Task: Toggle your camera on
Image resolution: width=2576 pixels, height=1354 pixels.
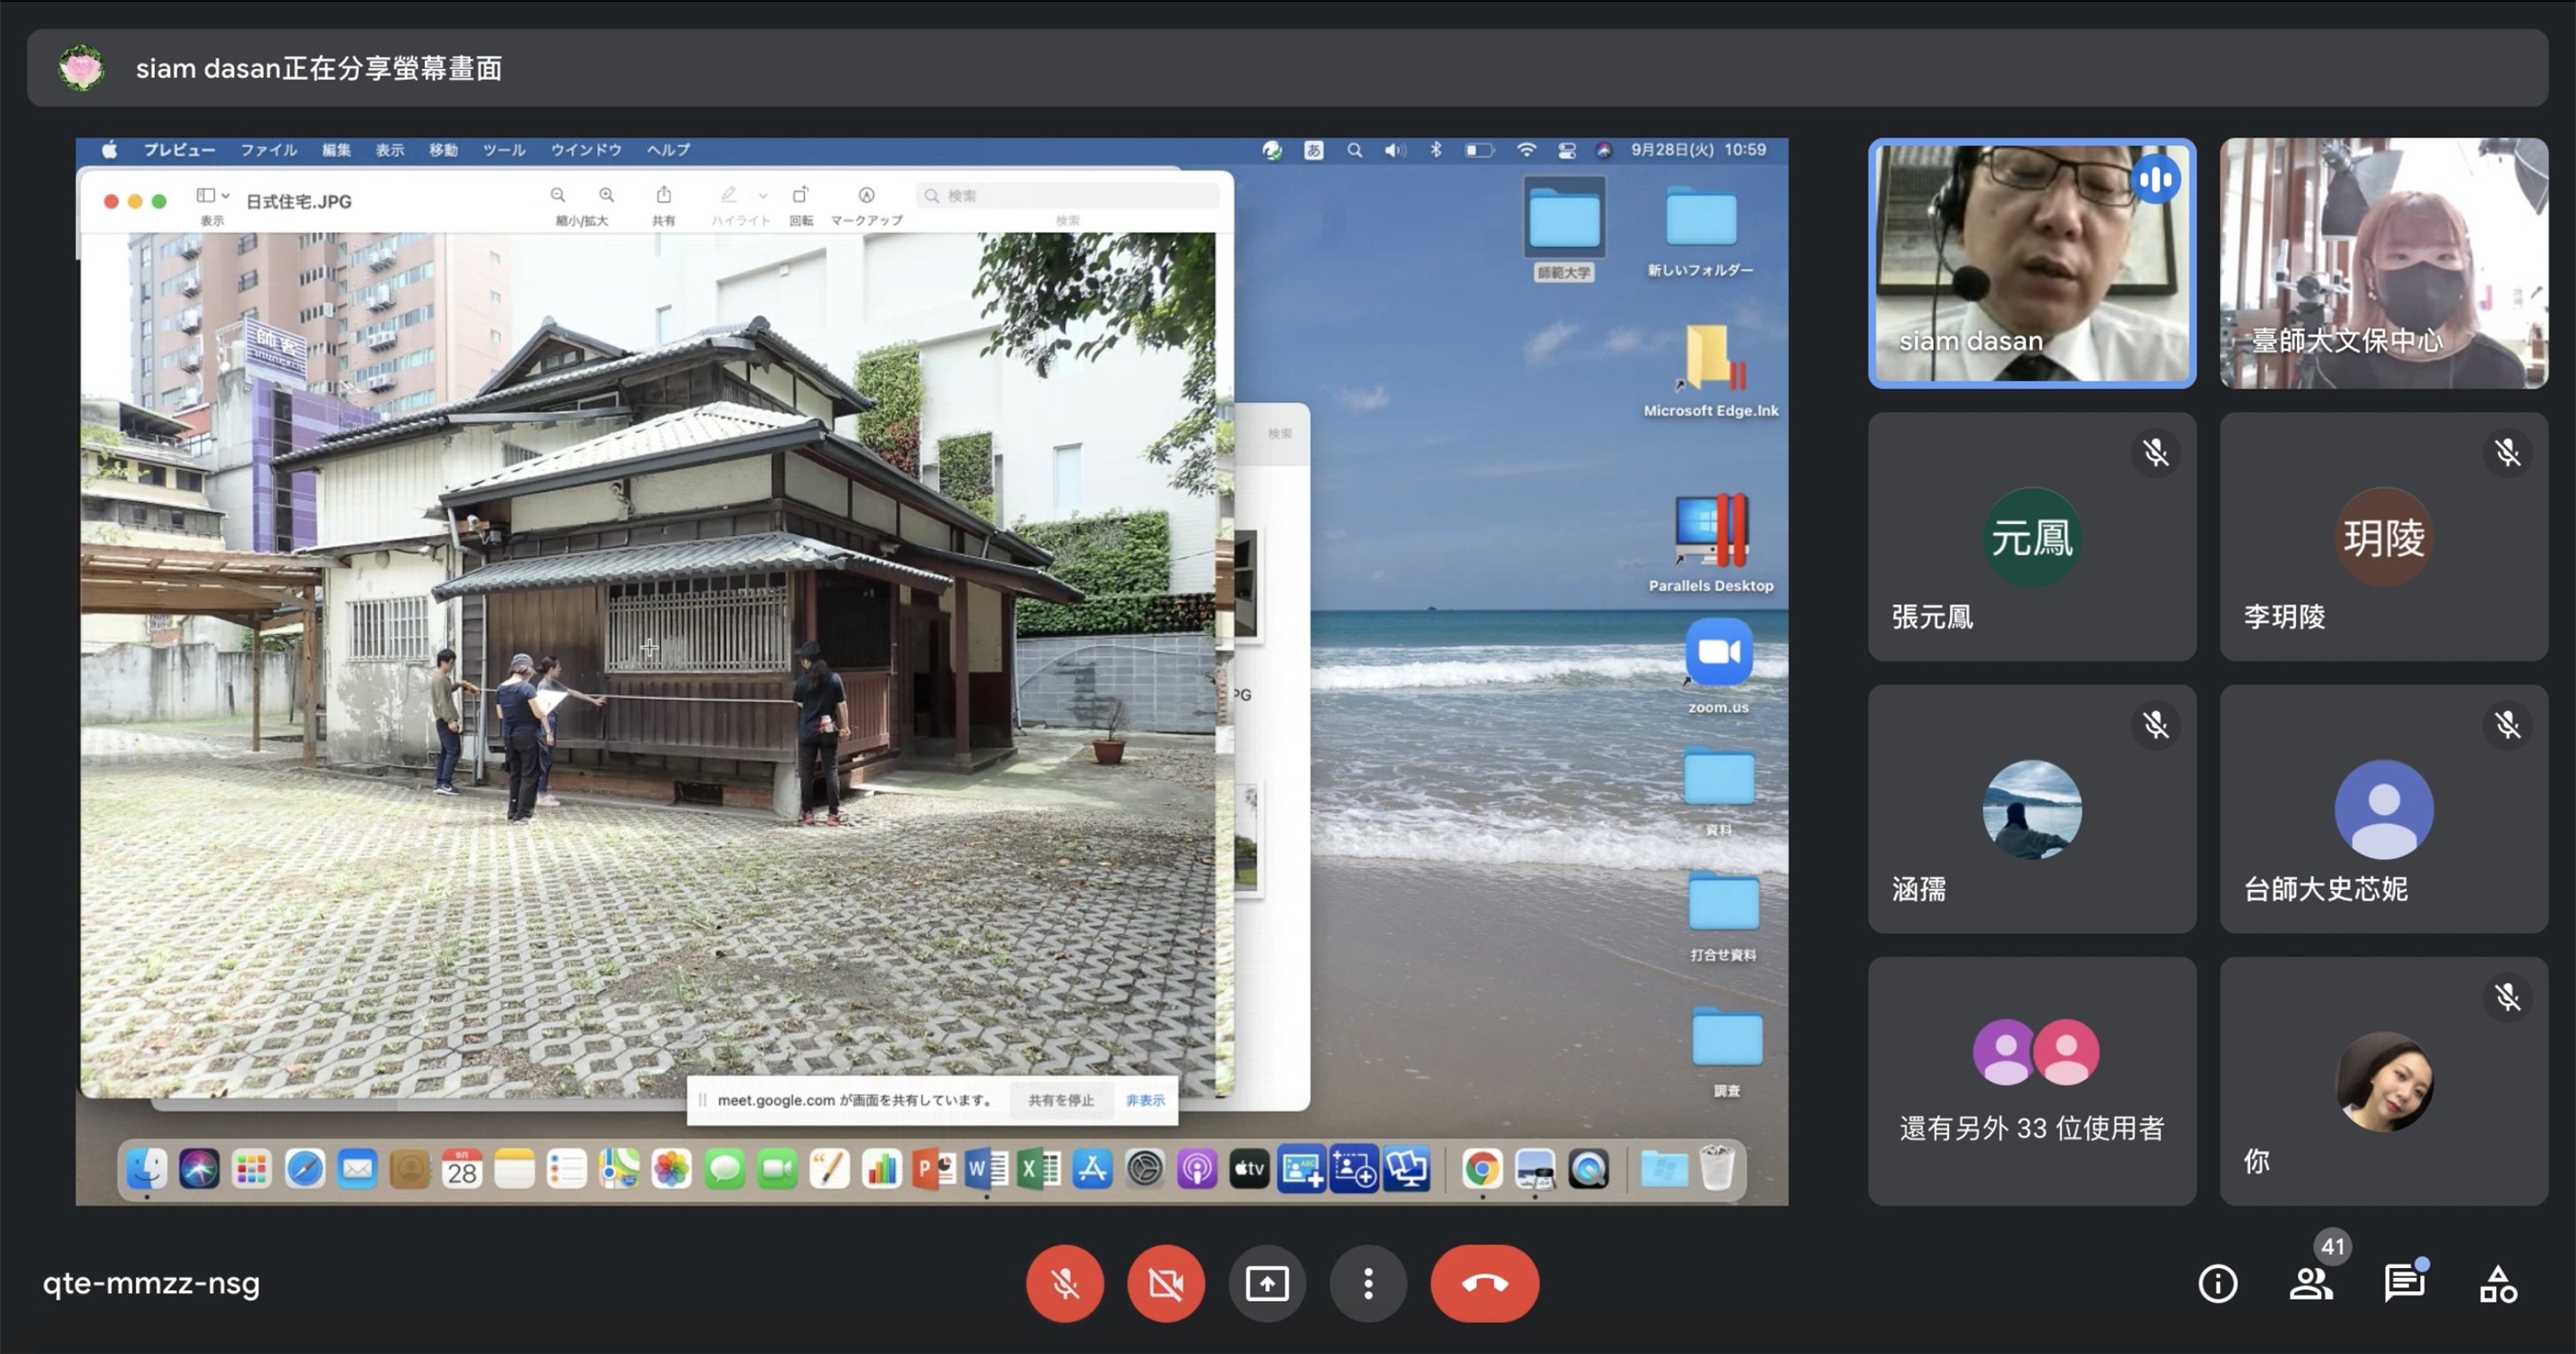Action: [x=1166, y=1283]
